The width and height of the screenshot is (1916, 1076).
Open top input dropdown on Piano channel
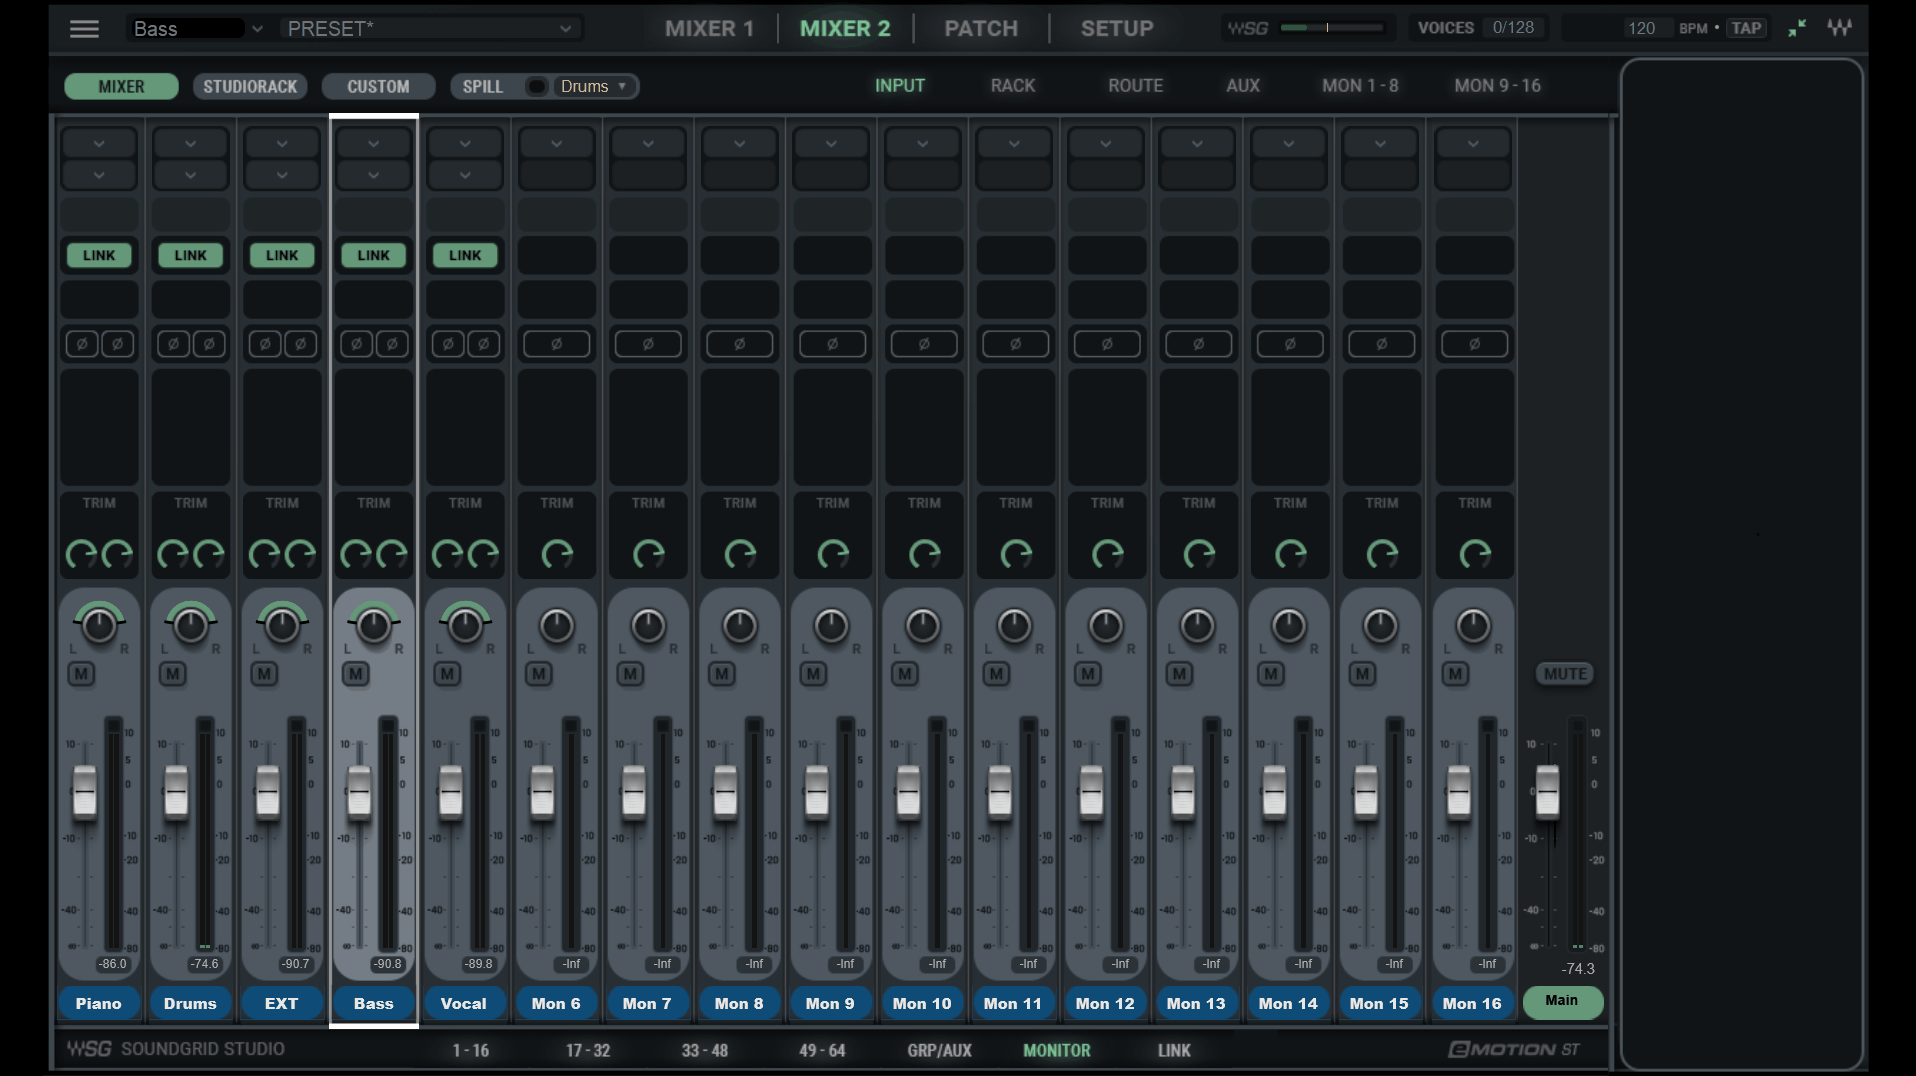98,144
